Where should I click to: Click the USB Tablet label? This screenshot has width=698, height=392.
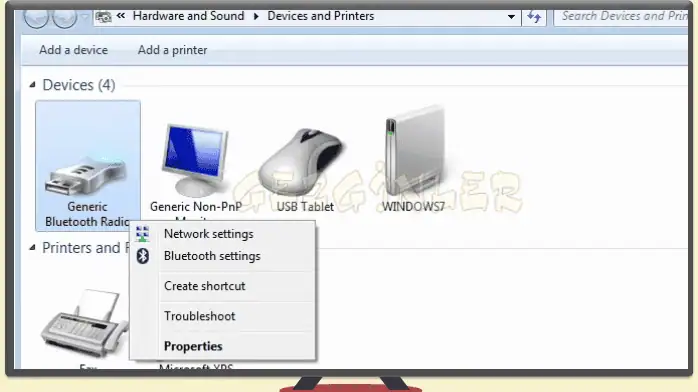click(305, 206)
